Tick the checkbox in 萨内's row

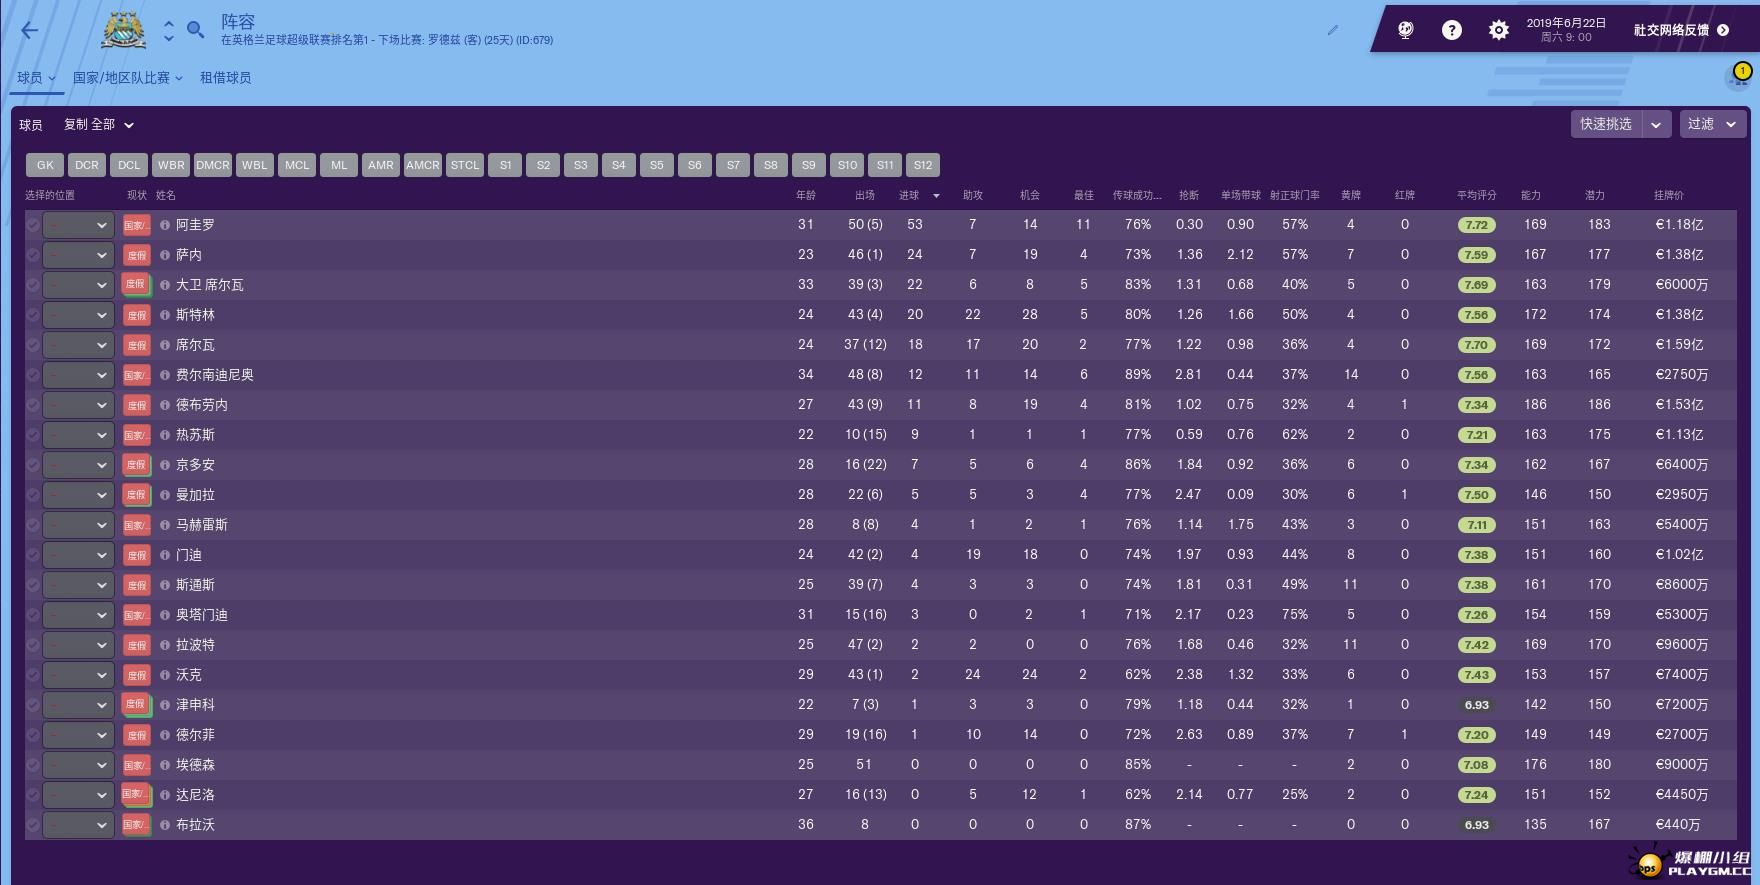point(33,255)
